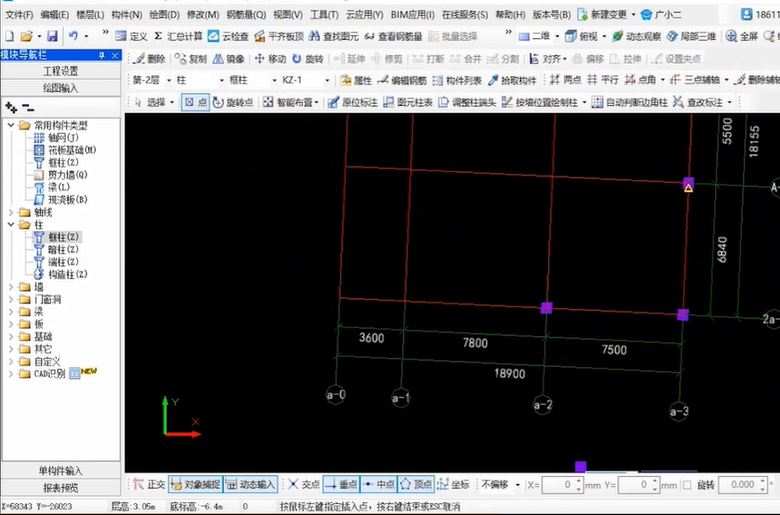Undo the last action
Viewport: 780px width, 515px height.
pos(74,36)
